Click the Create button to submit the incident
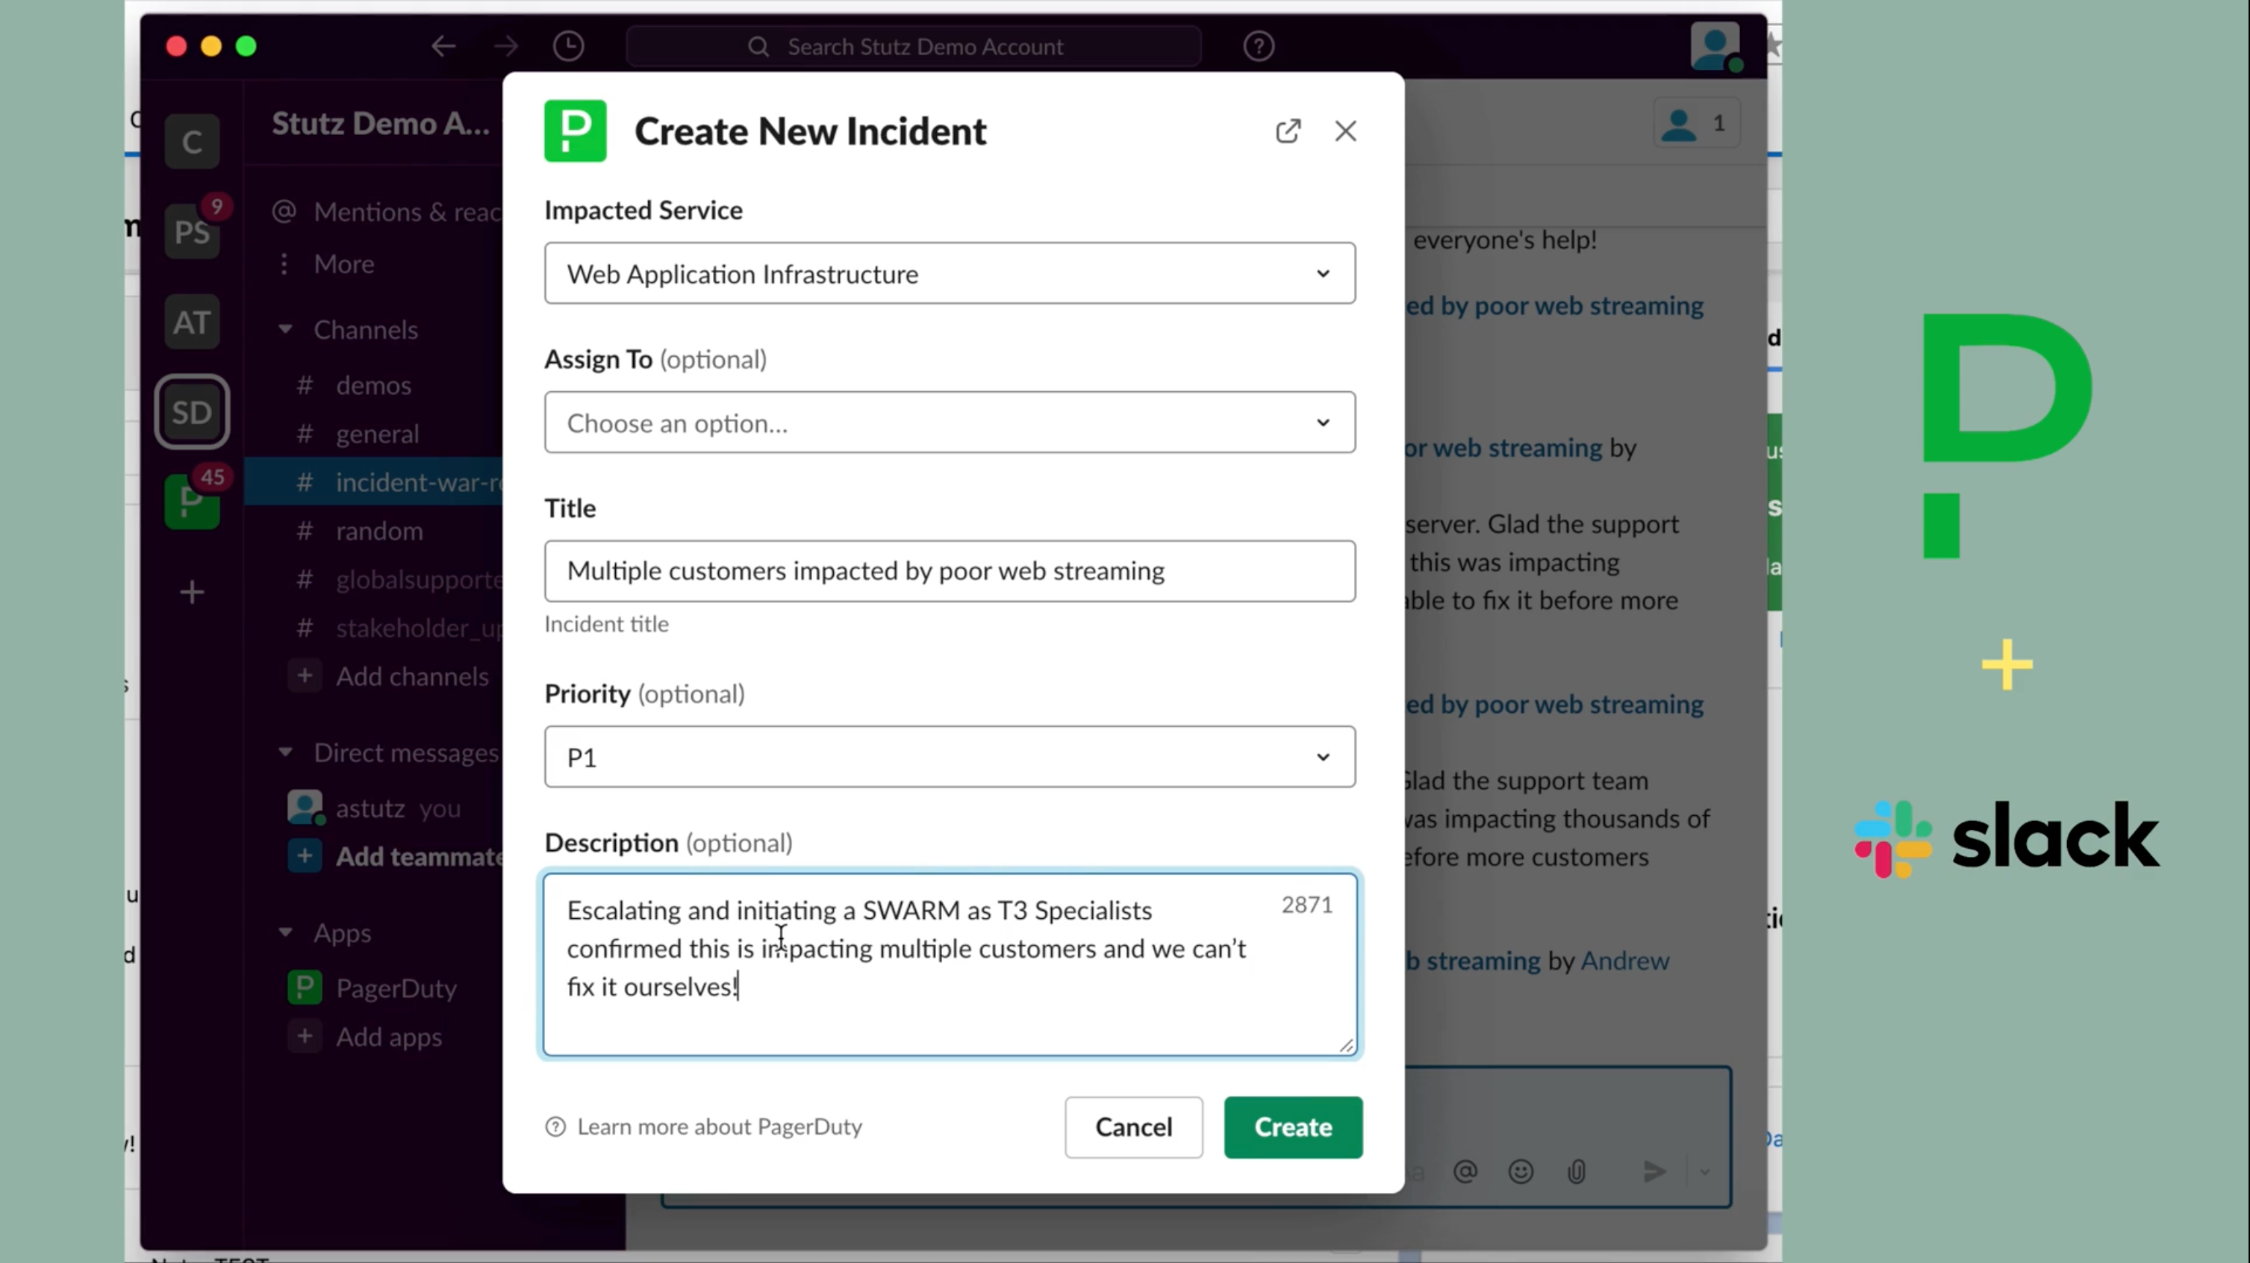The image size is (2250, 1263). [x=1292, y=1127]
